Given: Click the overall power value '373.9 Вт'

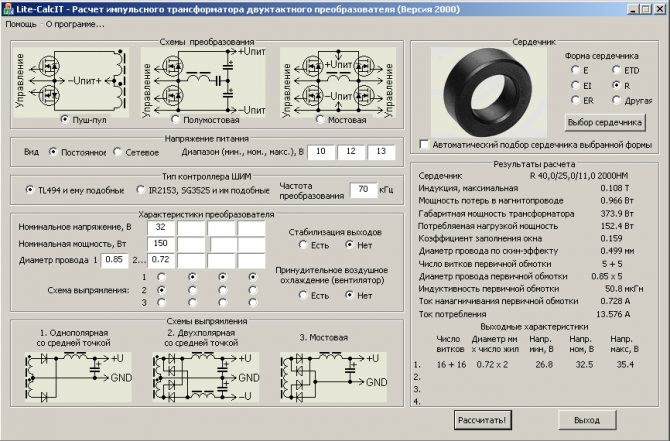Looking at the screenshot, I should [617, 213].
